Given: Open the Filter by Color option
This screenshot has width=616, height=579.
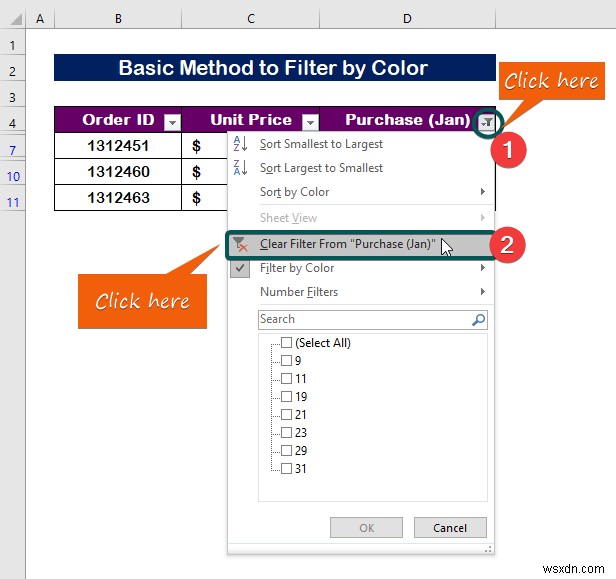Looking at the screenshot, I should click(361, 268).
